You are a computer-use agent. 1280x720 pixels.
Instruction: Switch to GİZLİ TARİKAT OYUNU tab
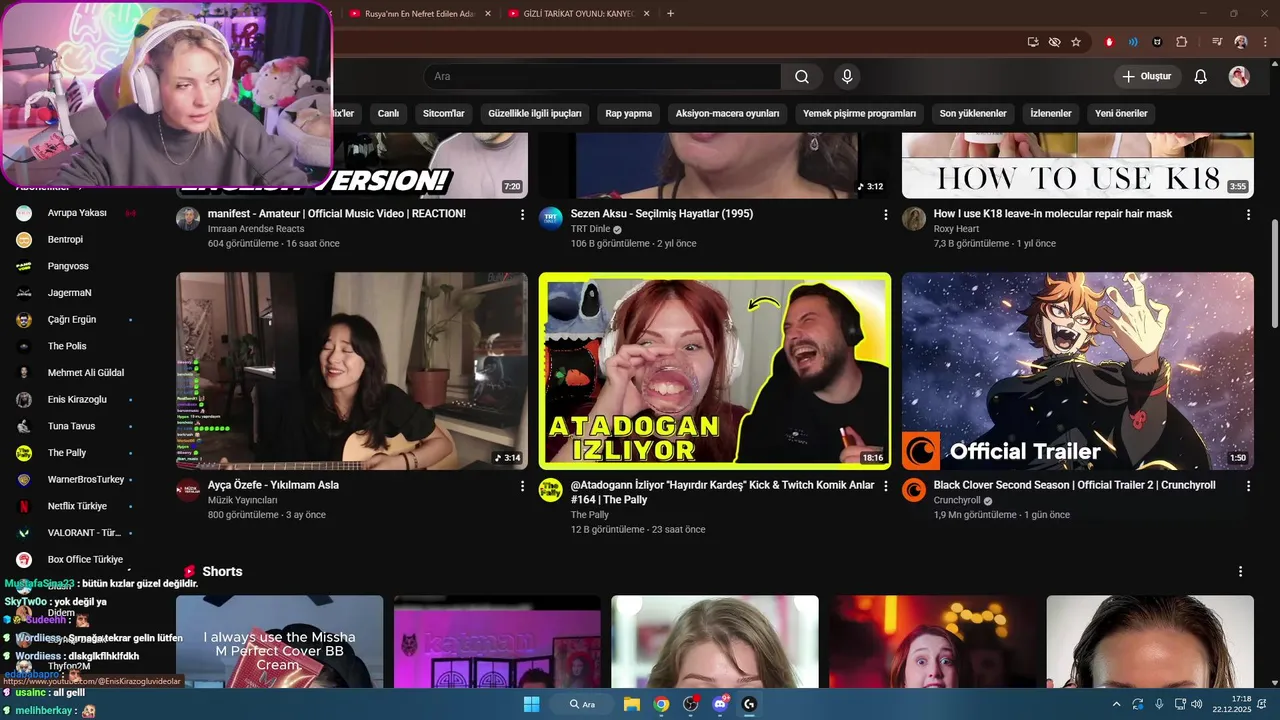[x=578, y=14]
